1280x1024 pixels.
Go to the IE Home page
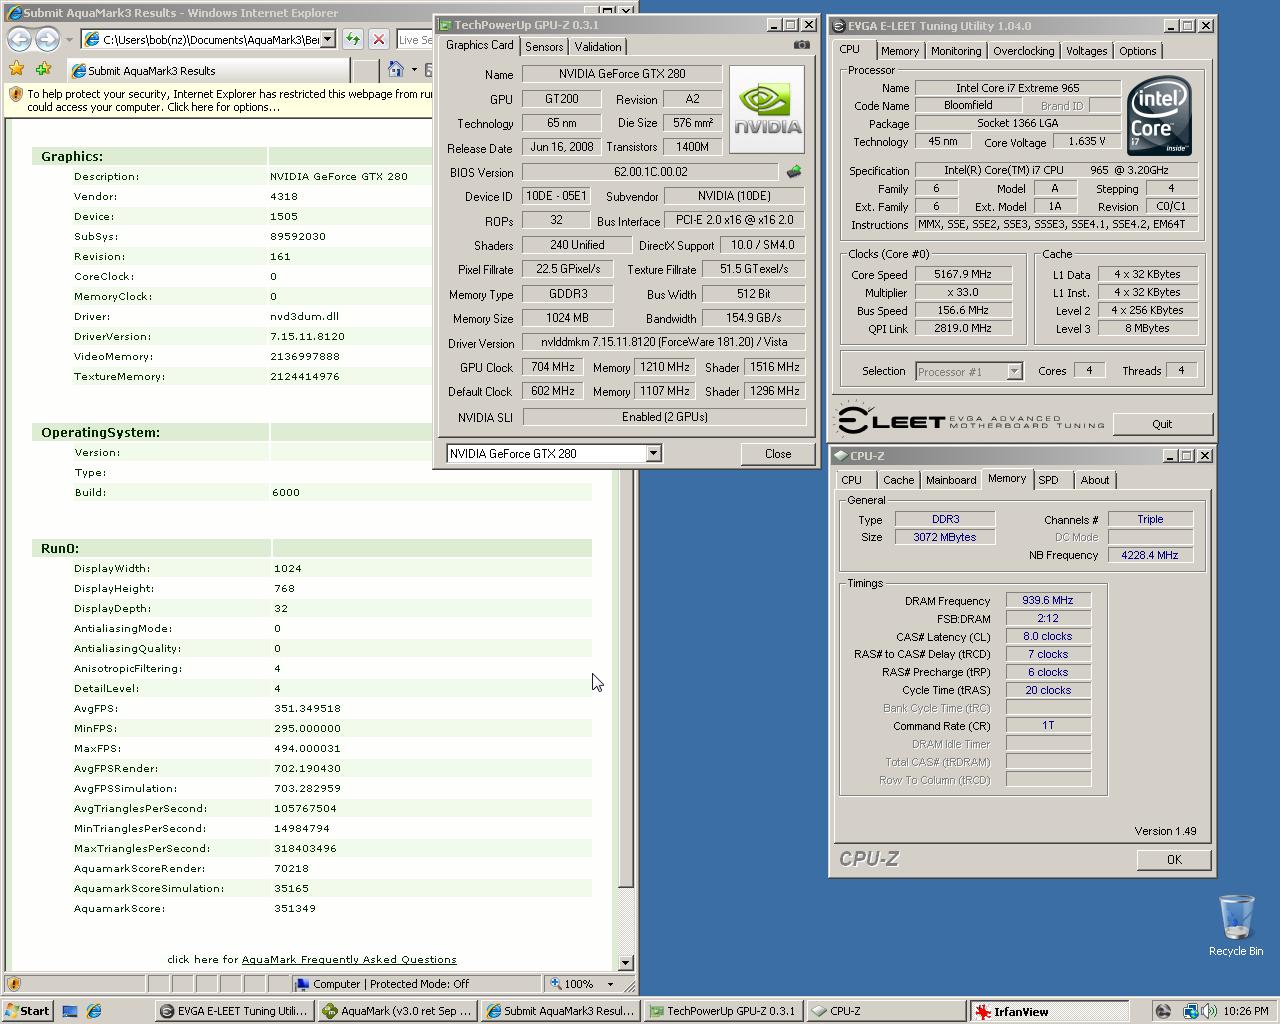[396, 69]
